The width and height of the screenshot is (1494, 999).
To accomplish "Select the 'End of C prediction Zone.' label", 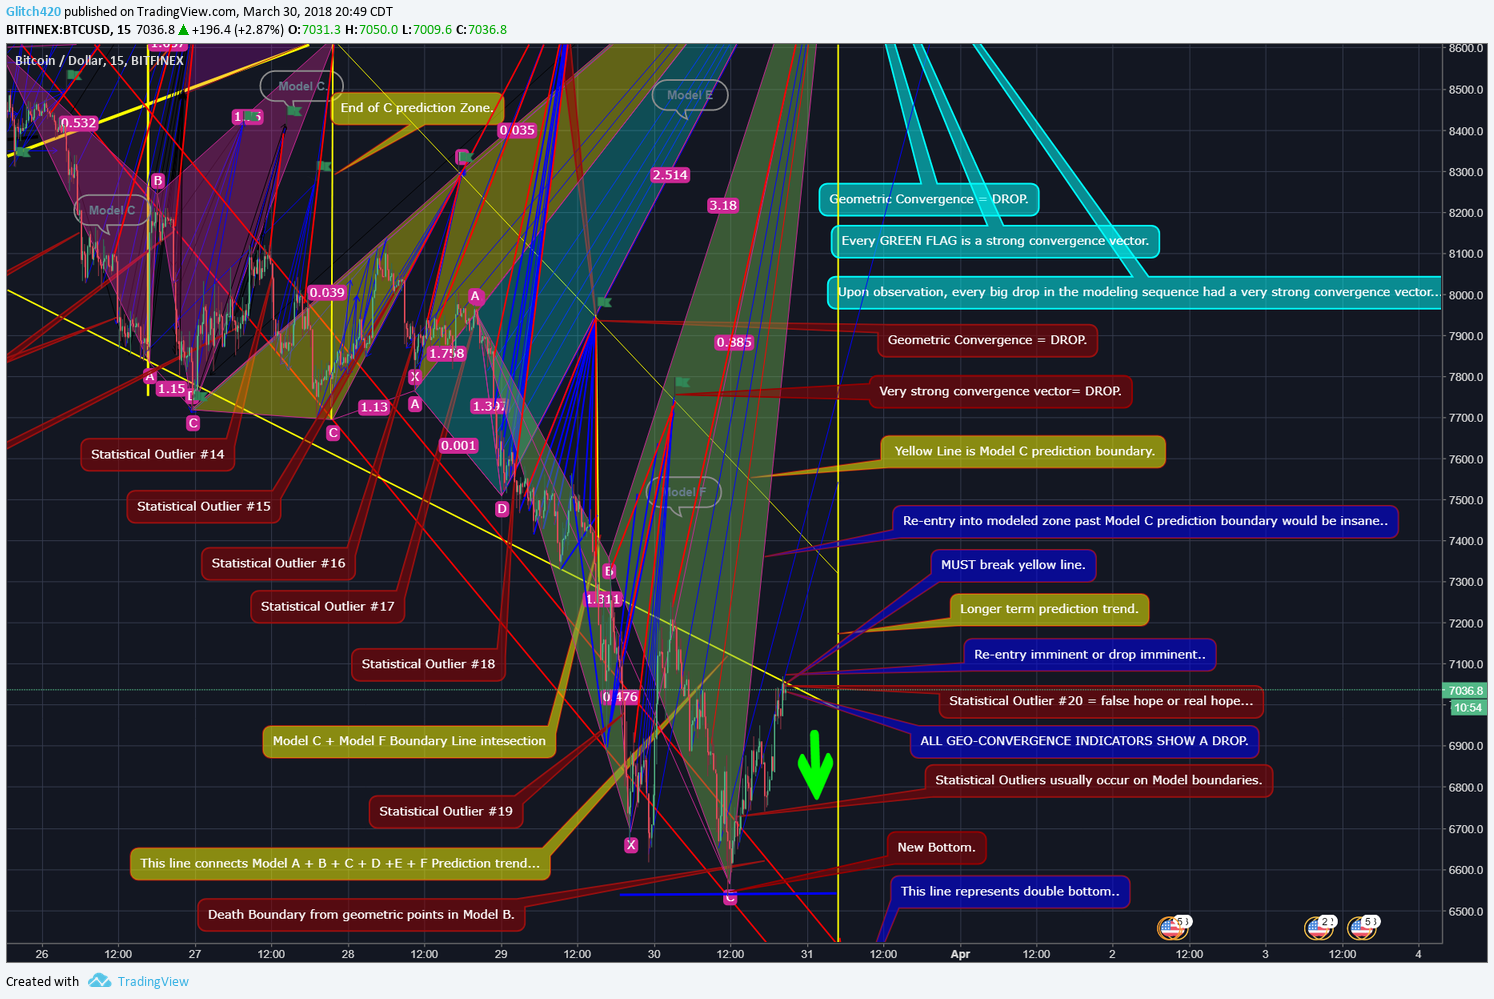I will point(417,108).
